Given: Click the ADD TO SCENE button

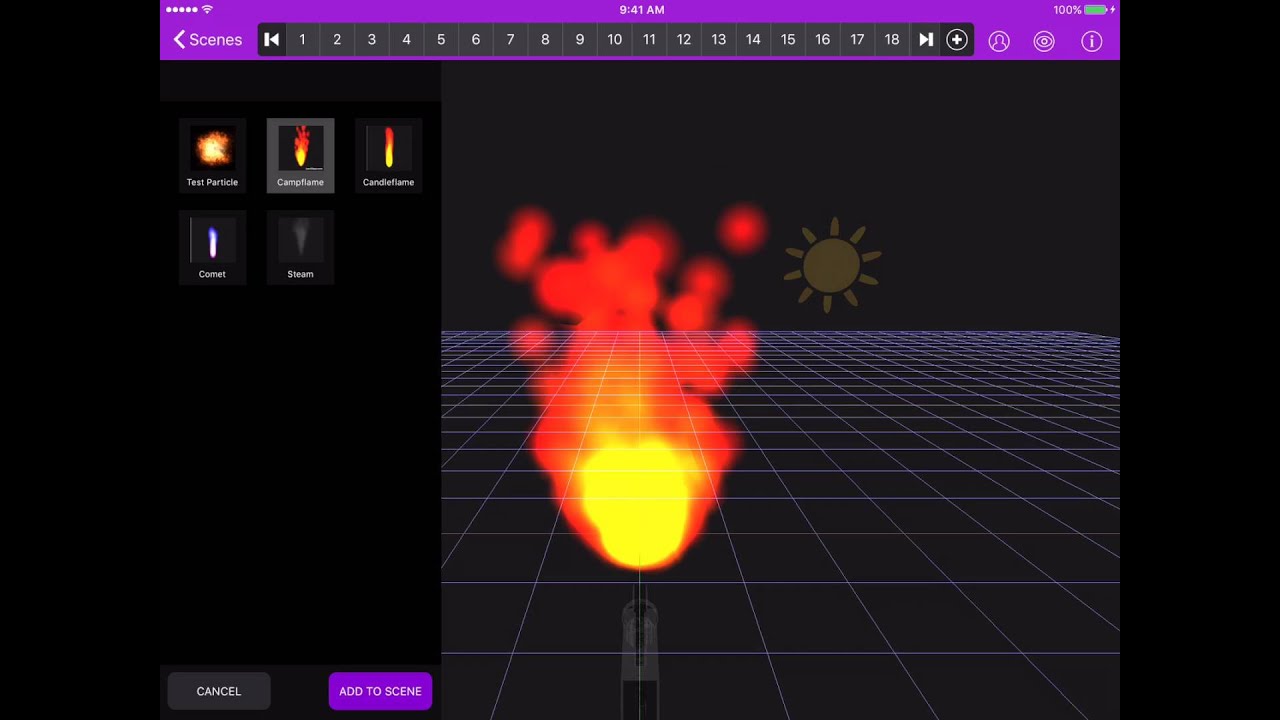Looking at the screenshot, I should [x=380, y=691].
